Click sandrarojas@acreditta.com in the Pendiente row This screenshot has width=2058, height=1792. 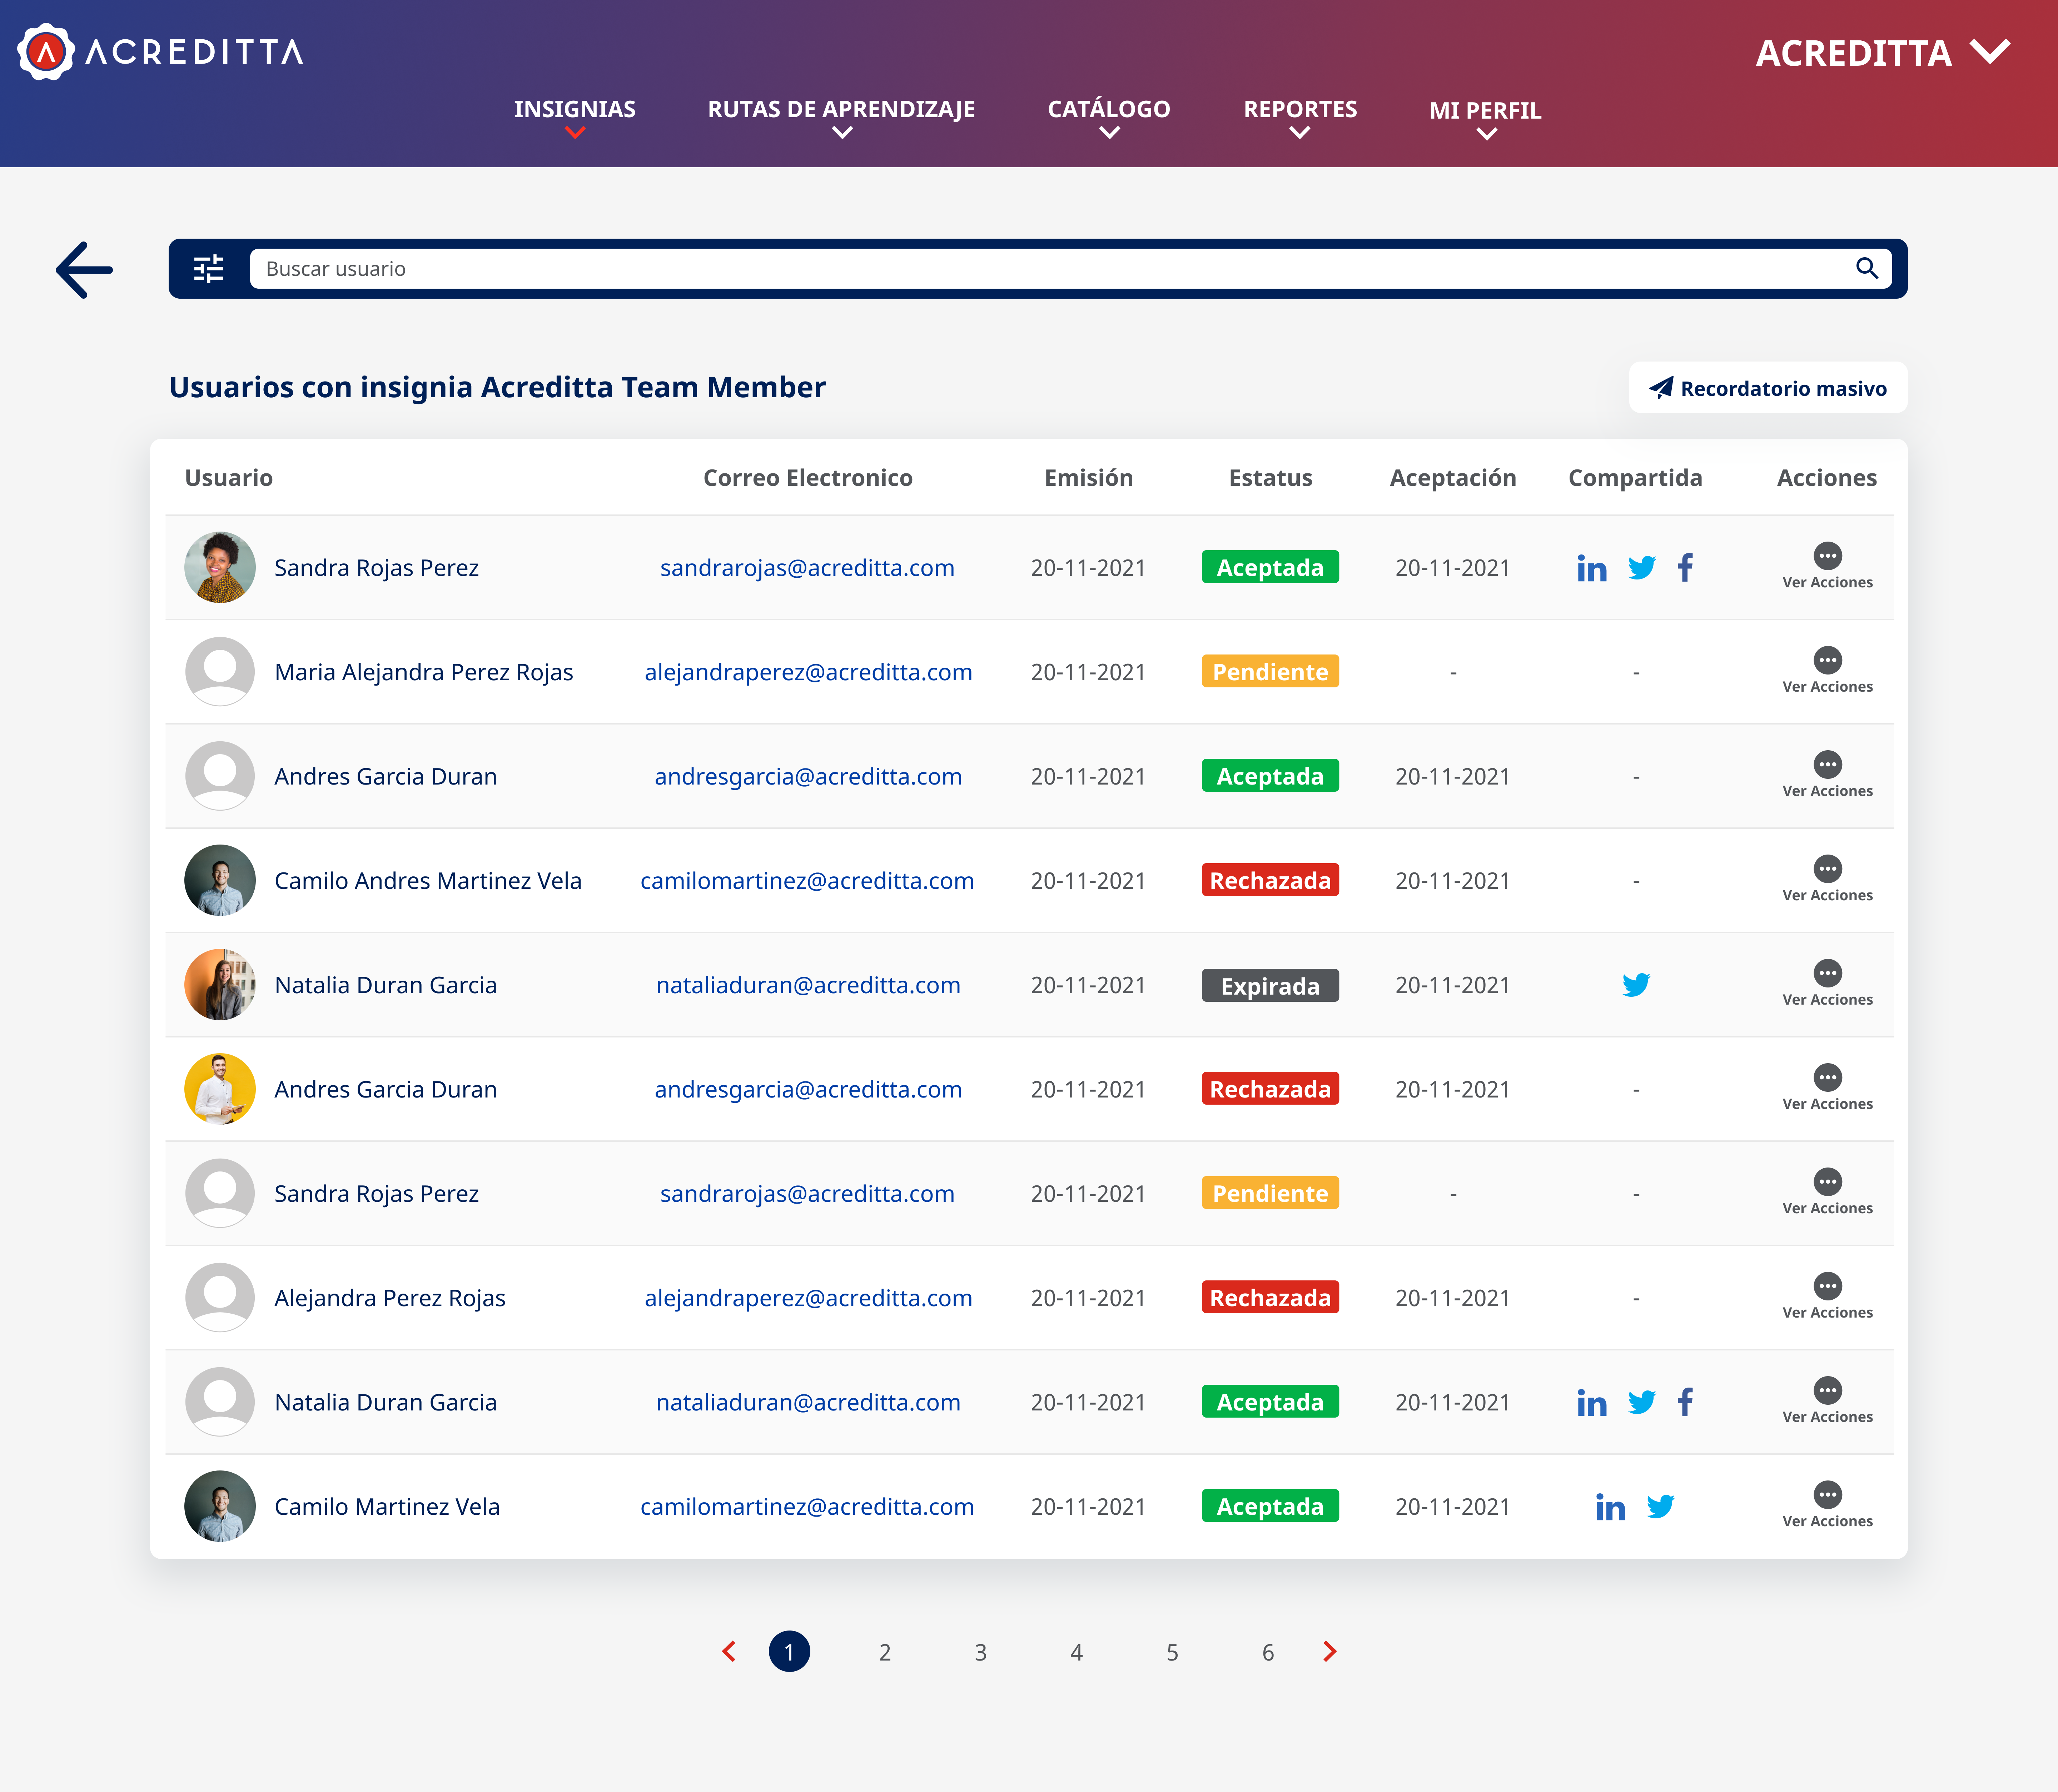[x=807, y=1194]
